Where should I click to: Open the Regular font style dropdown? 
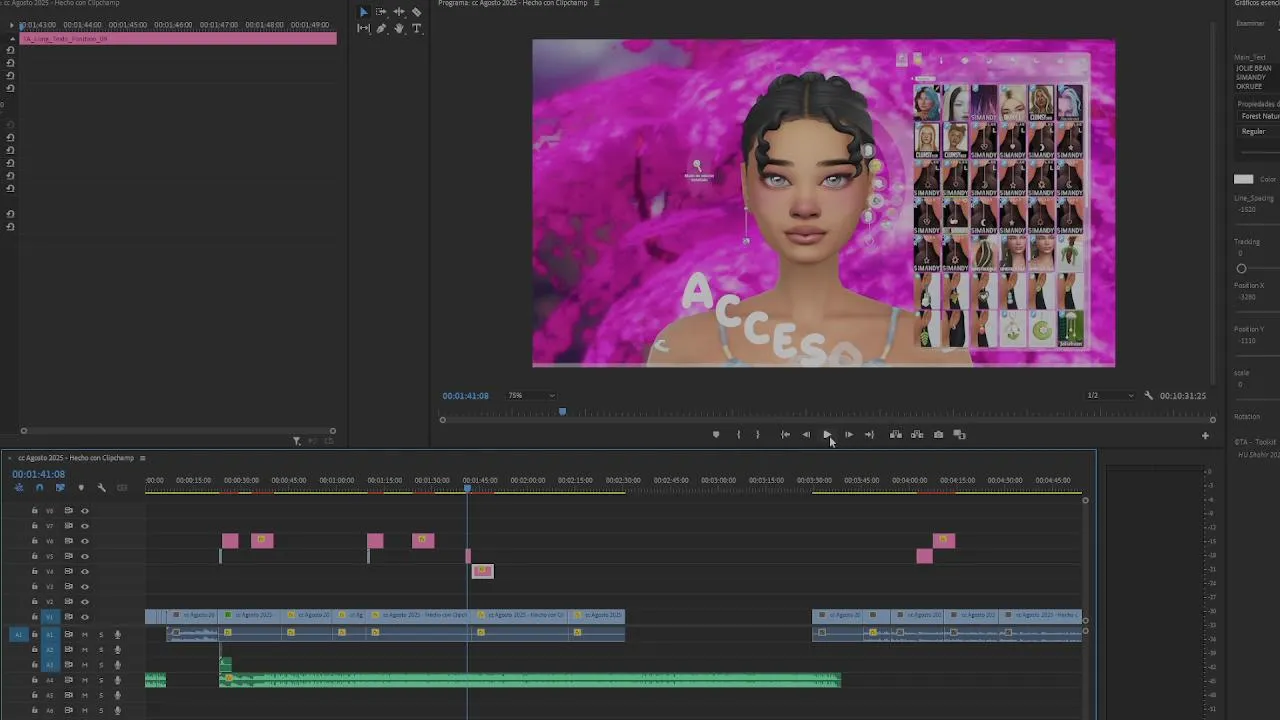coord(1258,132)
